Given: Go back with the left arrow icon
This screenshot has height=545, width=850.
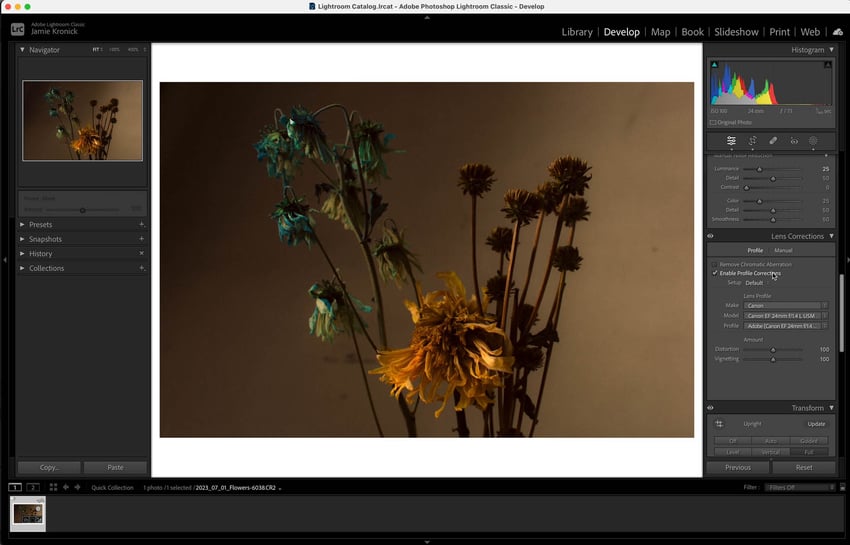Looking at the screenshot, I should click(x=66, y=487).
